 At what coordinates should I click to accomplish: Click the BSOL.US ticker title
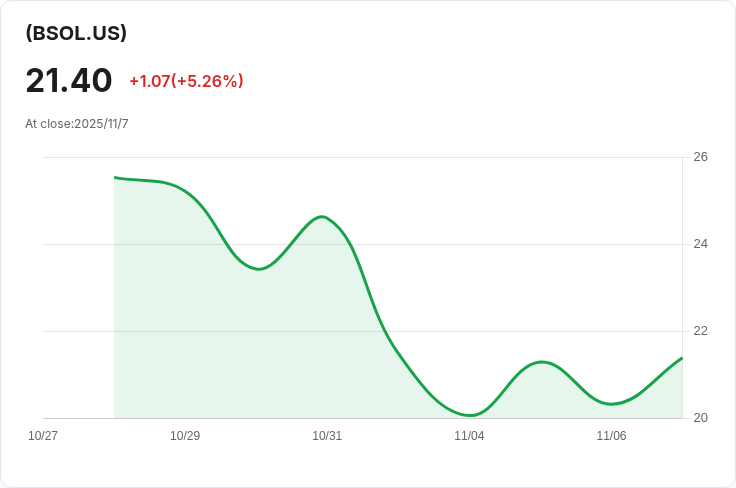click(x=76, y=33)
